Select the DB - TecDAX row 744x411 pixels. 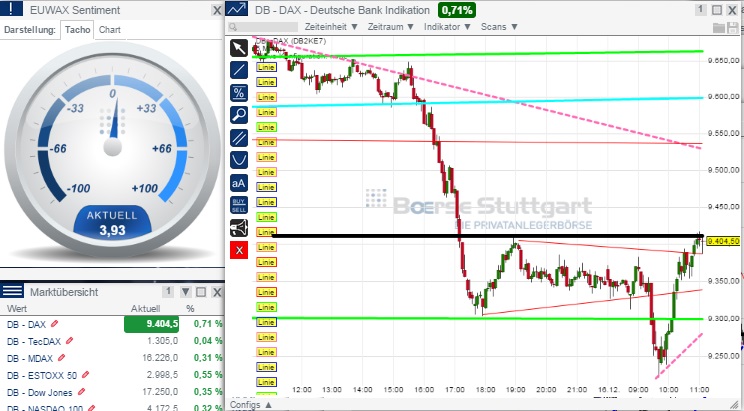112,341
